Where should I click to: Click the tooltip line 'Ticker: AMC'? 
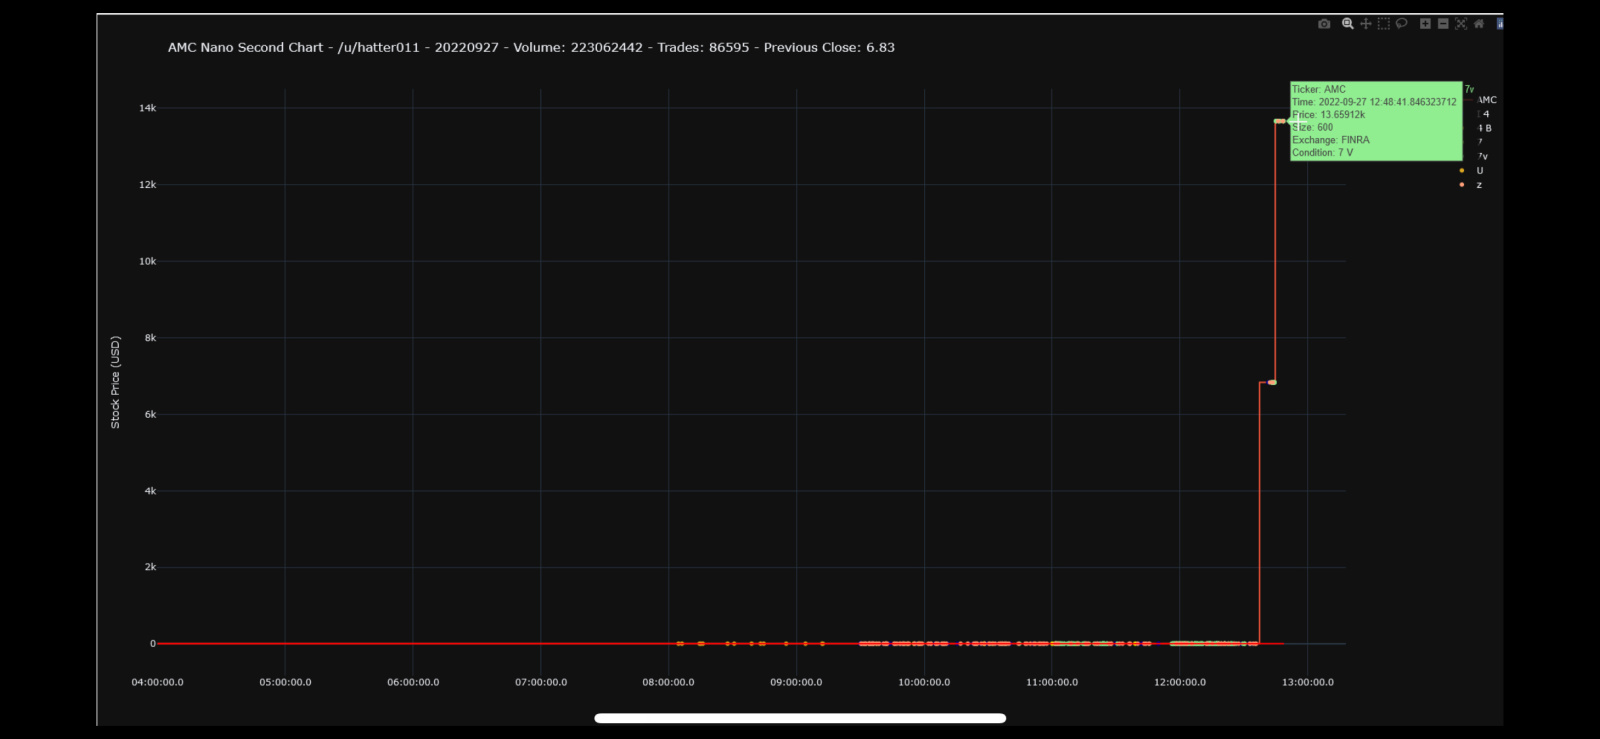1319,89
